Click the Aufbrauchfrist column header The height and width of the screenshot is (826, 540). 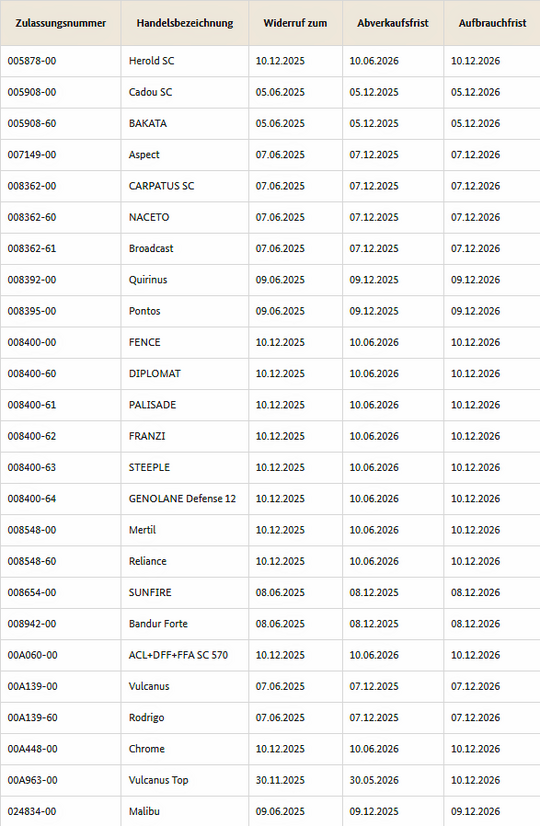pyautogui.click(x=493, y=23)
